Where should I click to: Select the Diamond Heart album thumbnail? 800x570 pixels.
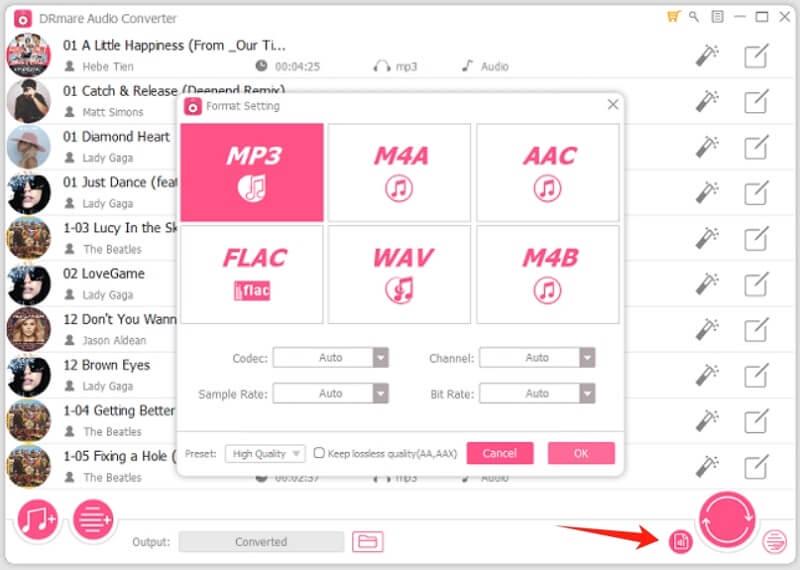[29, 147]
